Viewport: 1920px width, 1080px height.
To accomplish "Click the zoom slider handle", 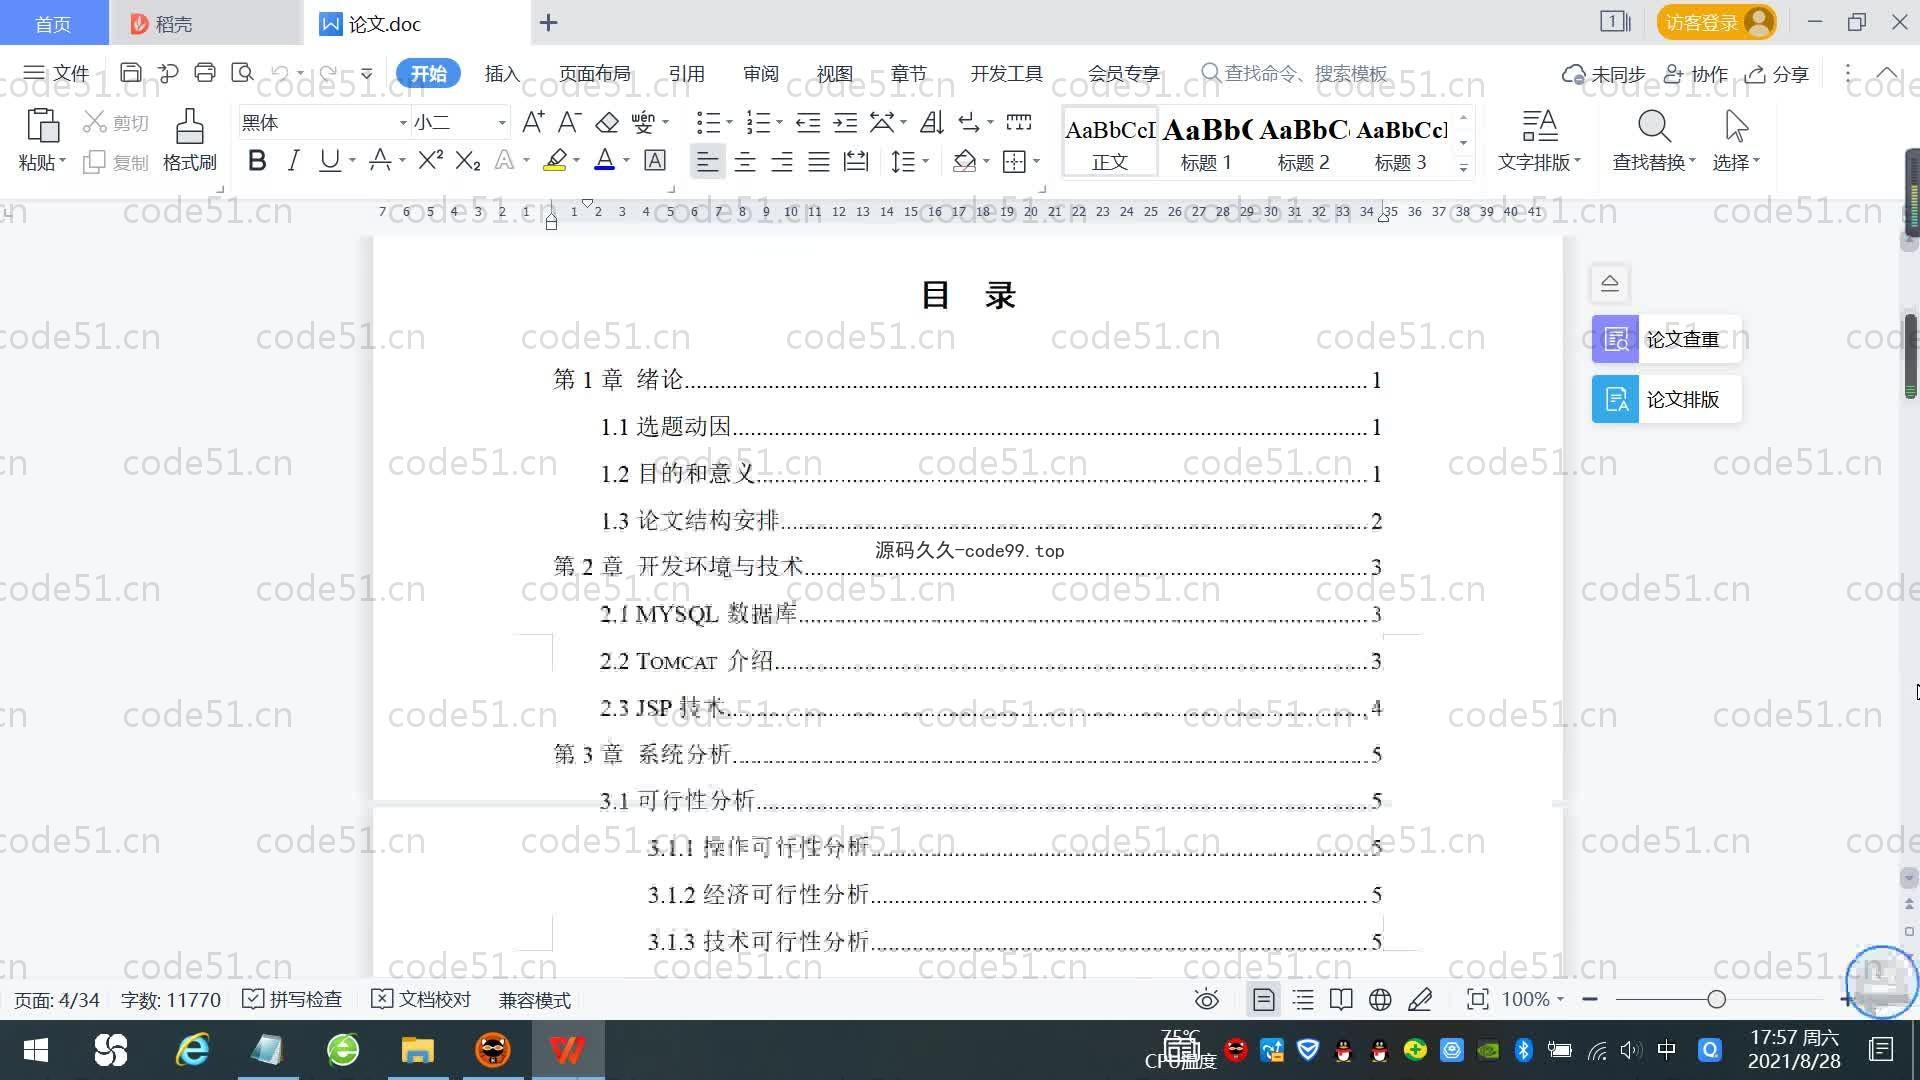I will (1717, 999).
